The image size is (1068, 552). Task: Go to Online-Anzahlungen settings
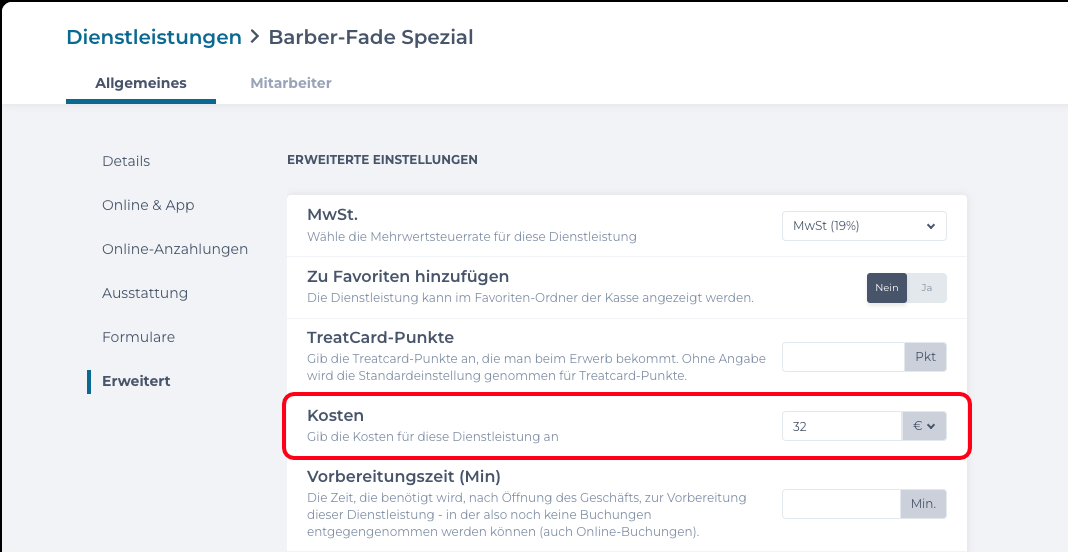tap(175, 249)
